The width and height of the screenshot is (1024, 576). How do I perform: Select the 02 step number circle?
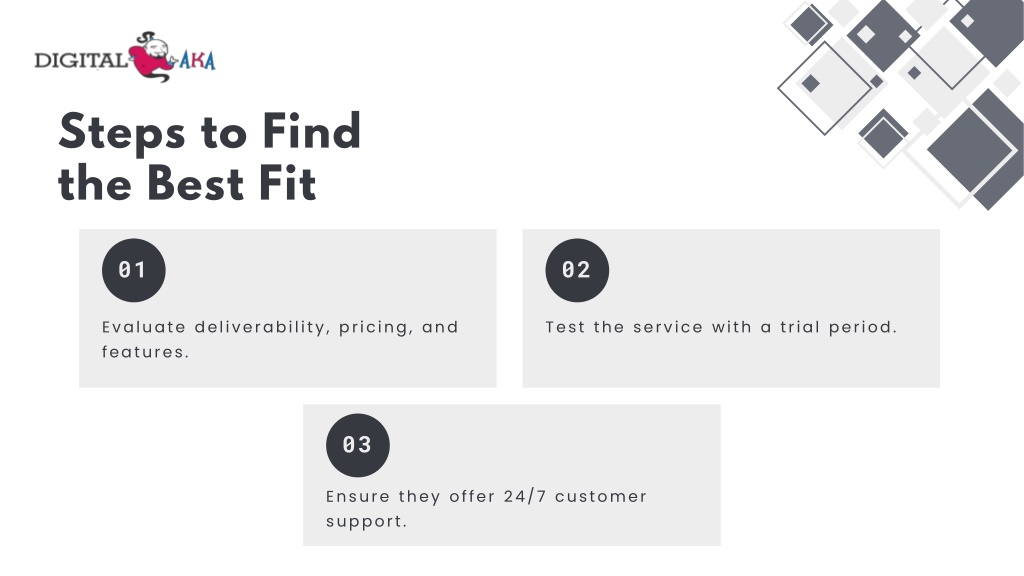pyautogui.click(x=577, y=270)
